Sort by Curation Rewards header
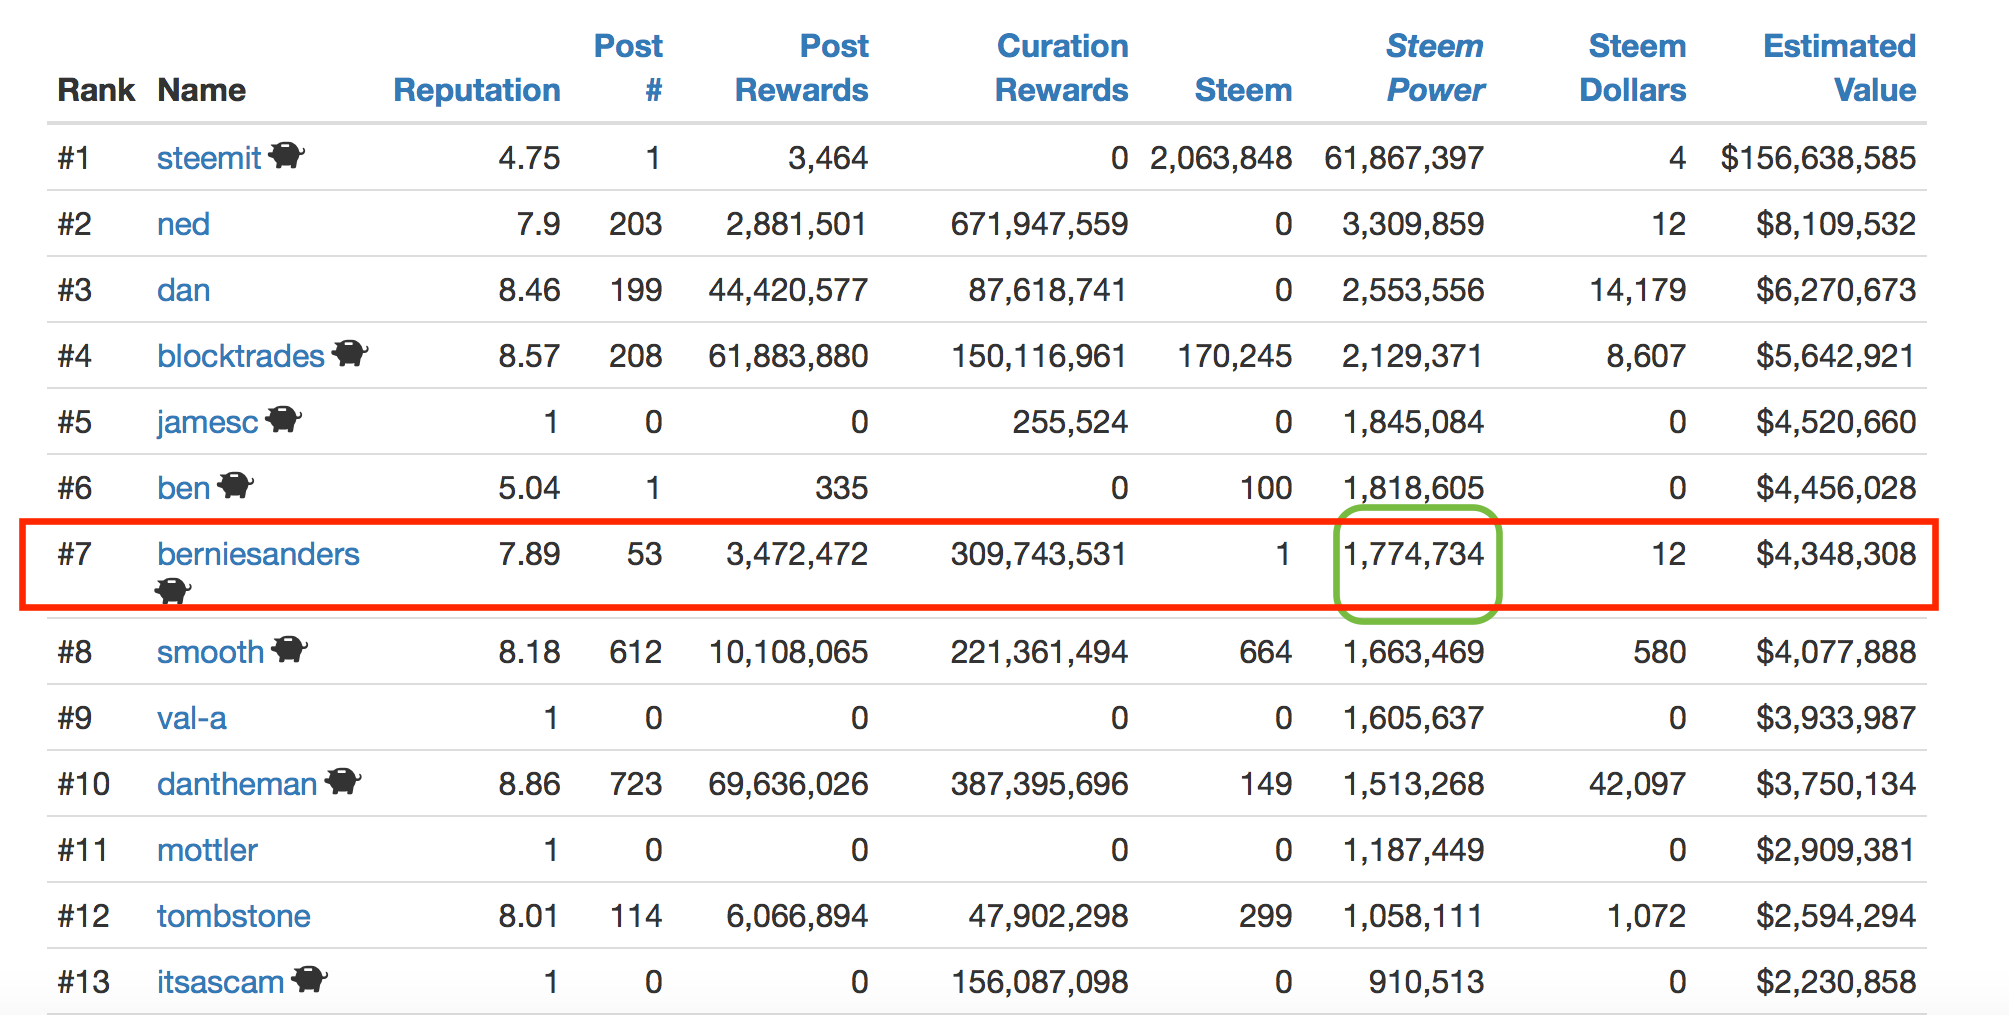The height and width of the screenshot is (1015, 2009). coord(1062,67)
